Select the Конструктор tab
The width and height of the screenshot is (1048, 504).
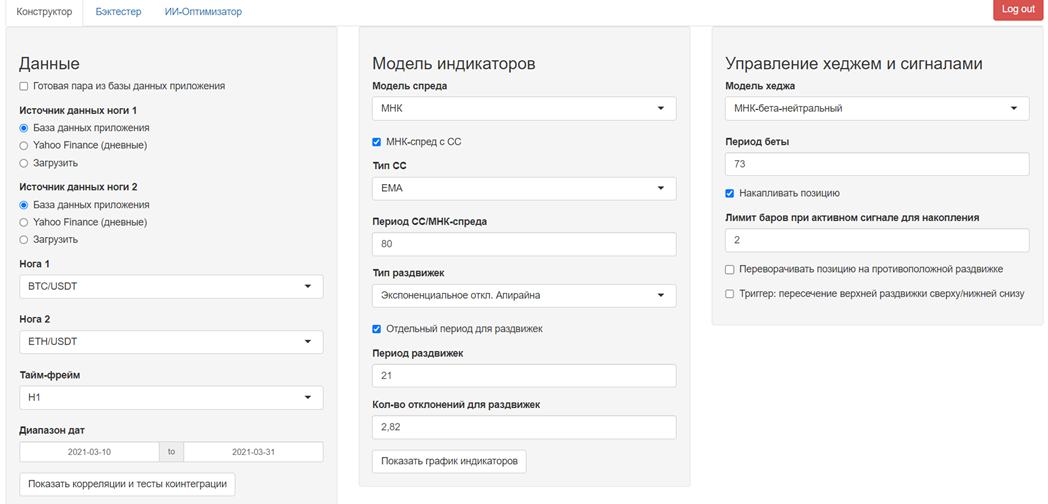43,12
